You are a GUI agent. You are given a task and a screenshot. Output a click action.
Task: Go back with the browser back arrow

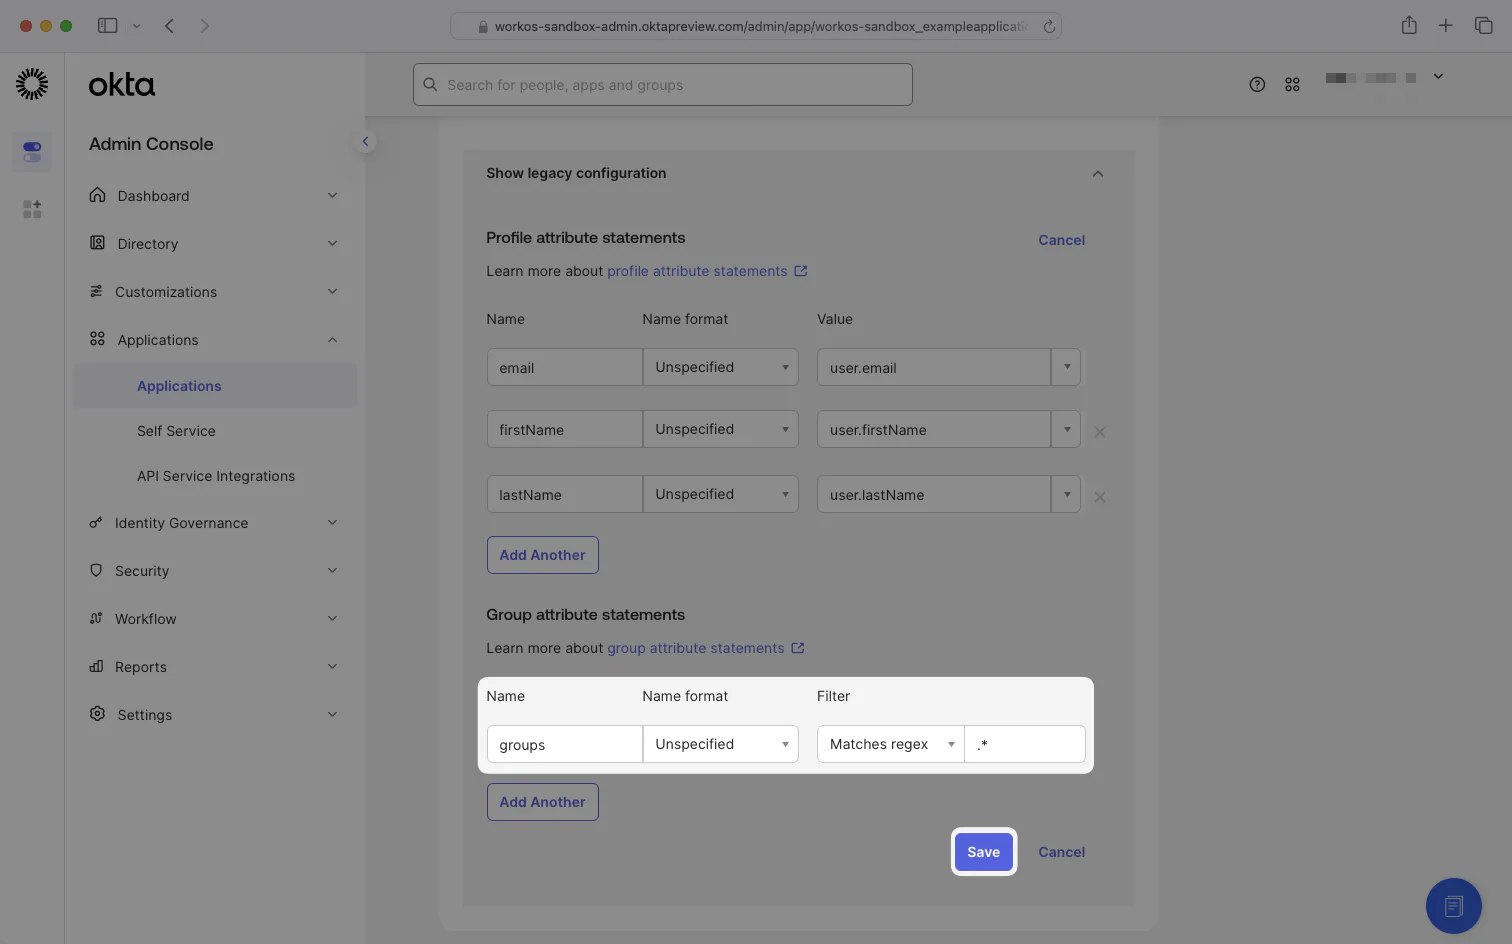point(170,26)
